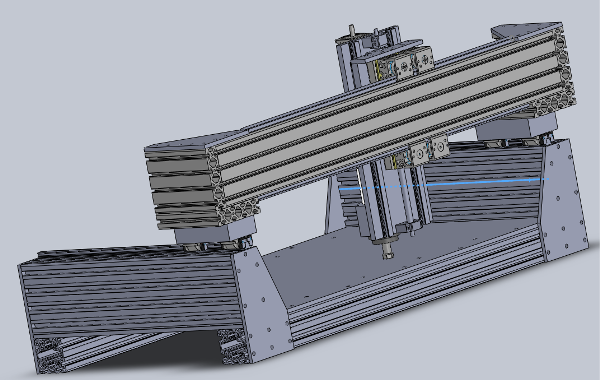Click the right riser block under the gantry
Screen dimensions: 600x380
[x=517, y=126]
